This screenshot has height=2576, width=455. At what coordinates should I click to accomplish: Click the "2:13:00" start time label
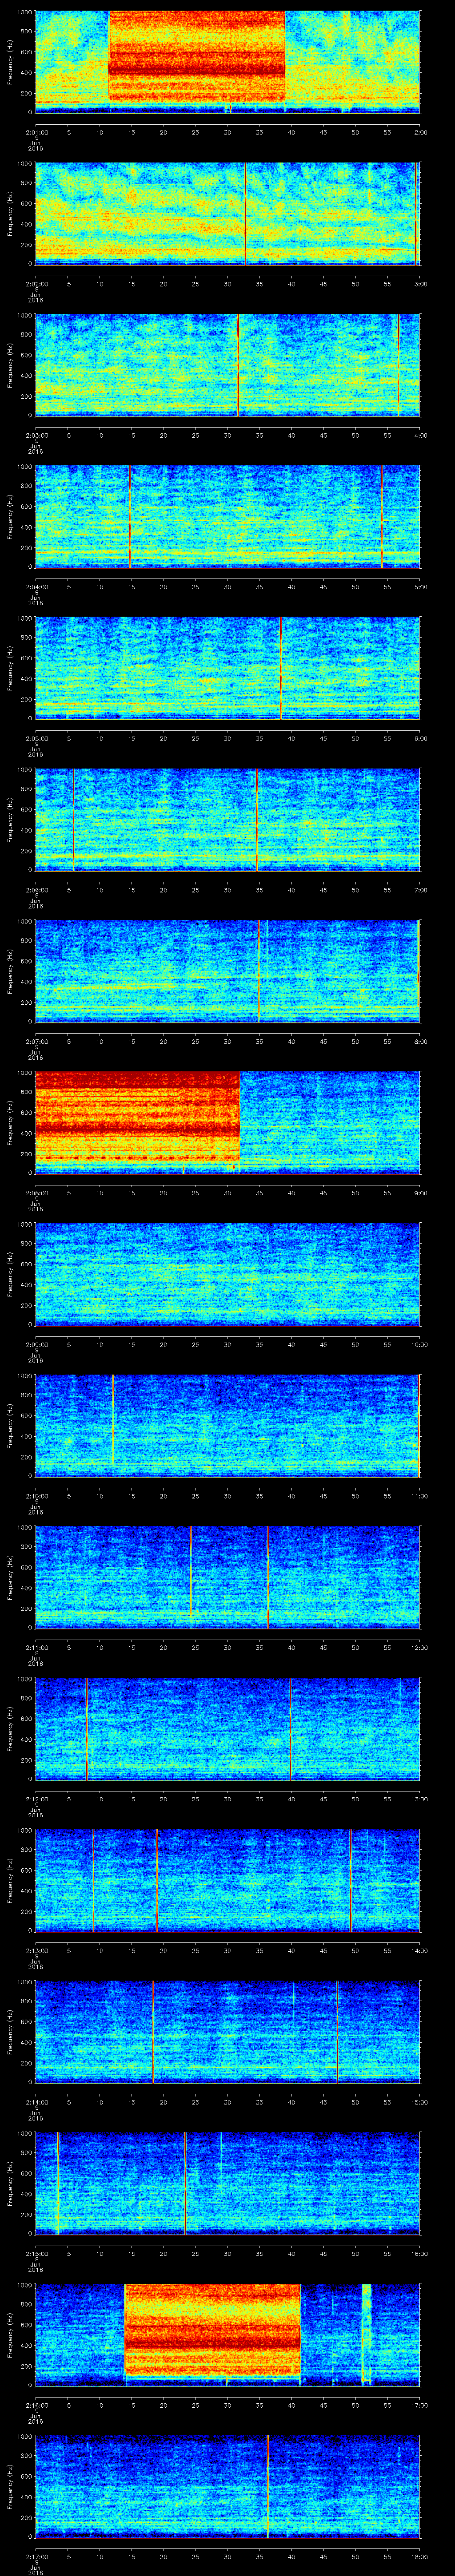[36, 1950]
